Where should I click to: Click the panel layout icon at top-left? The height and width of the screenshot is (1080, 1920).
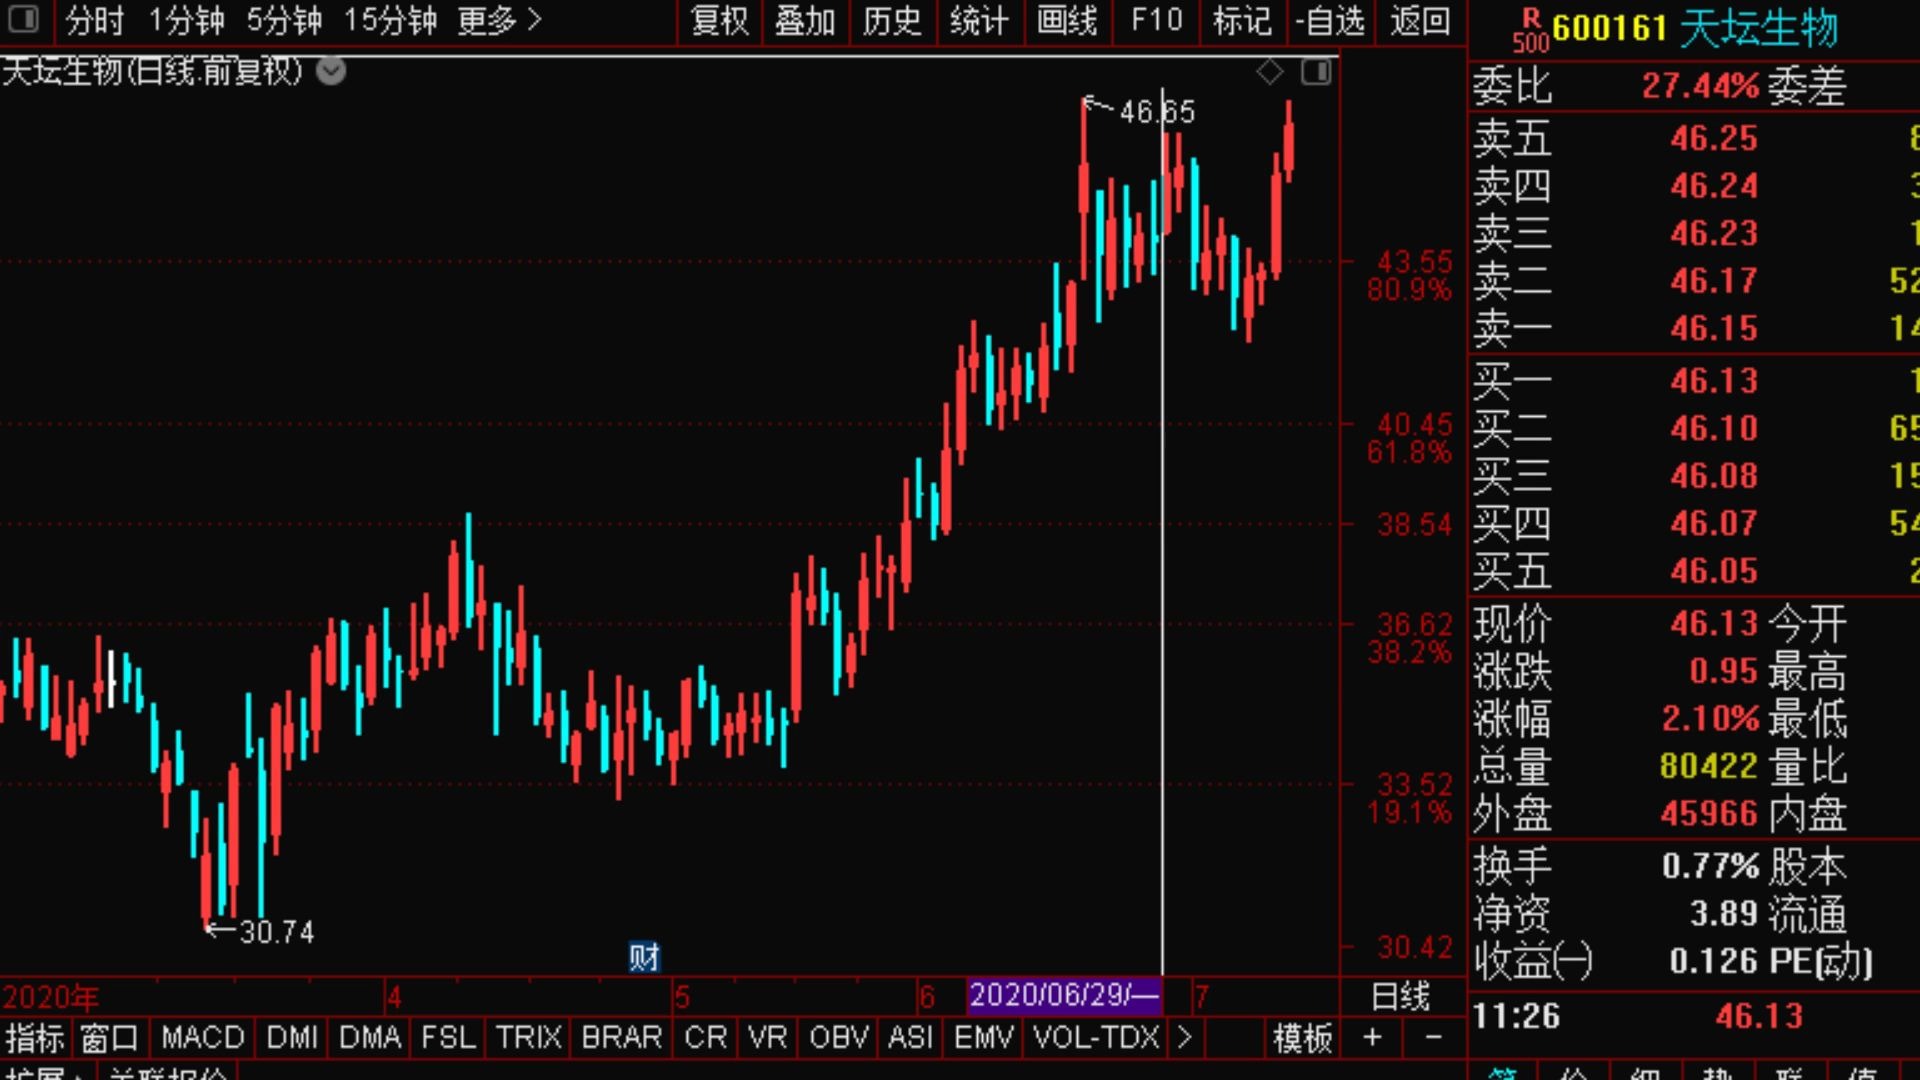click(x=22, y=19)
